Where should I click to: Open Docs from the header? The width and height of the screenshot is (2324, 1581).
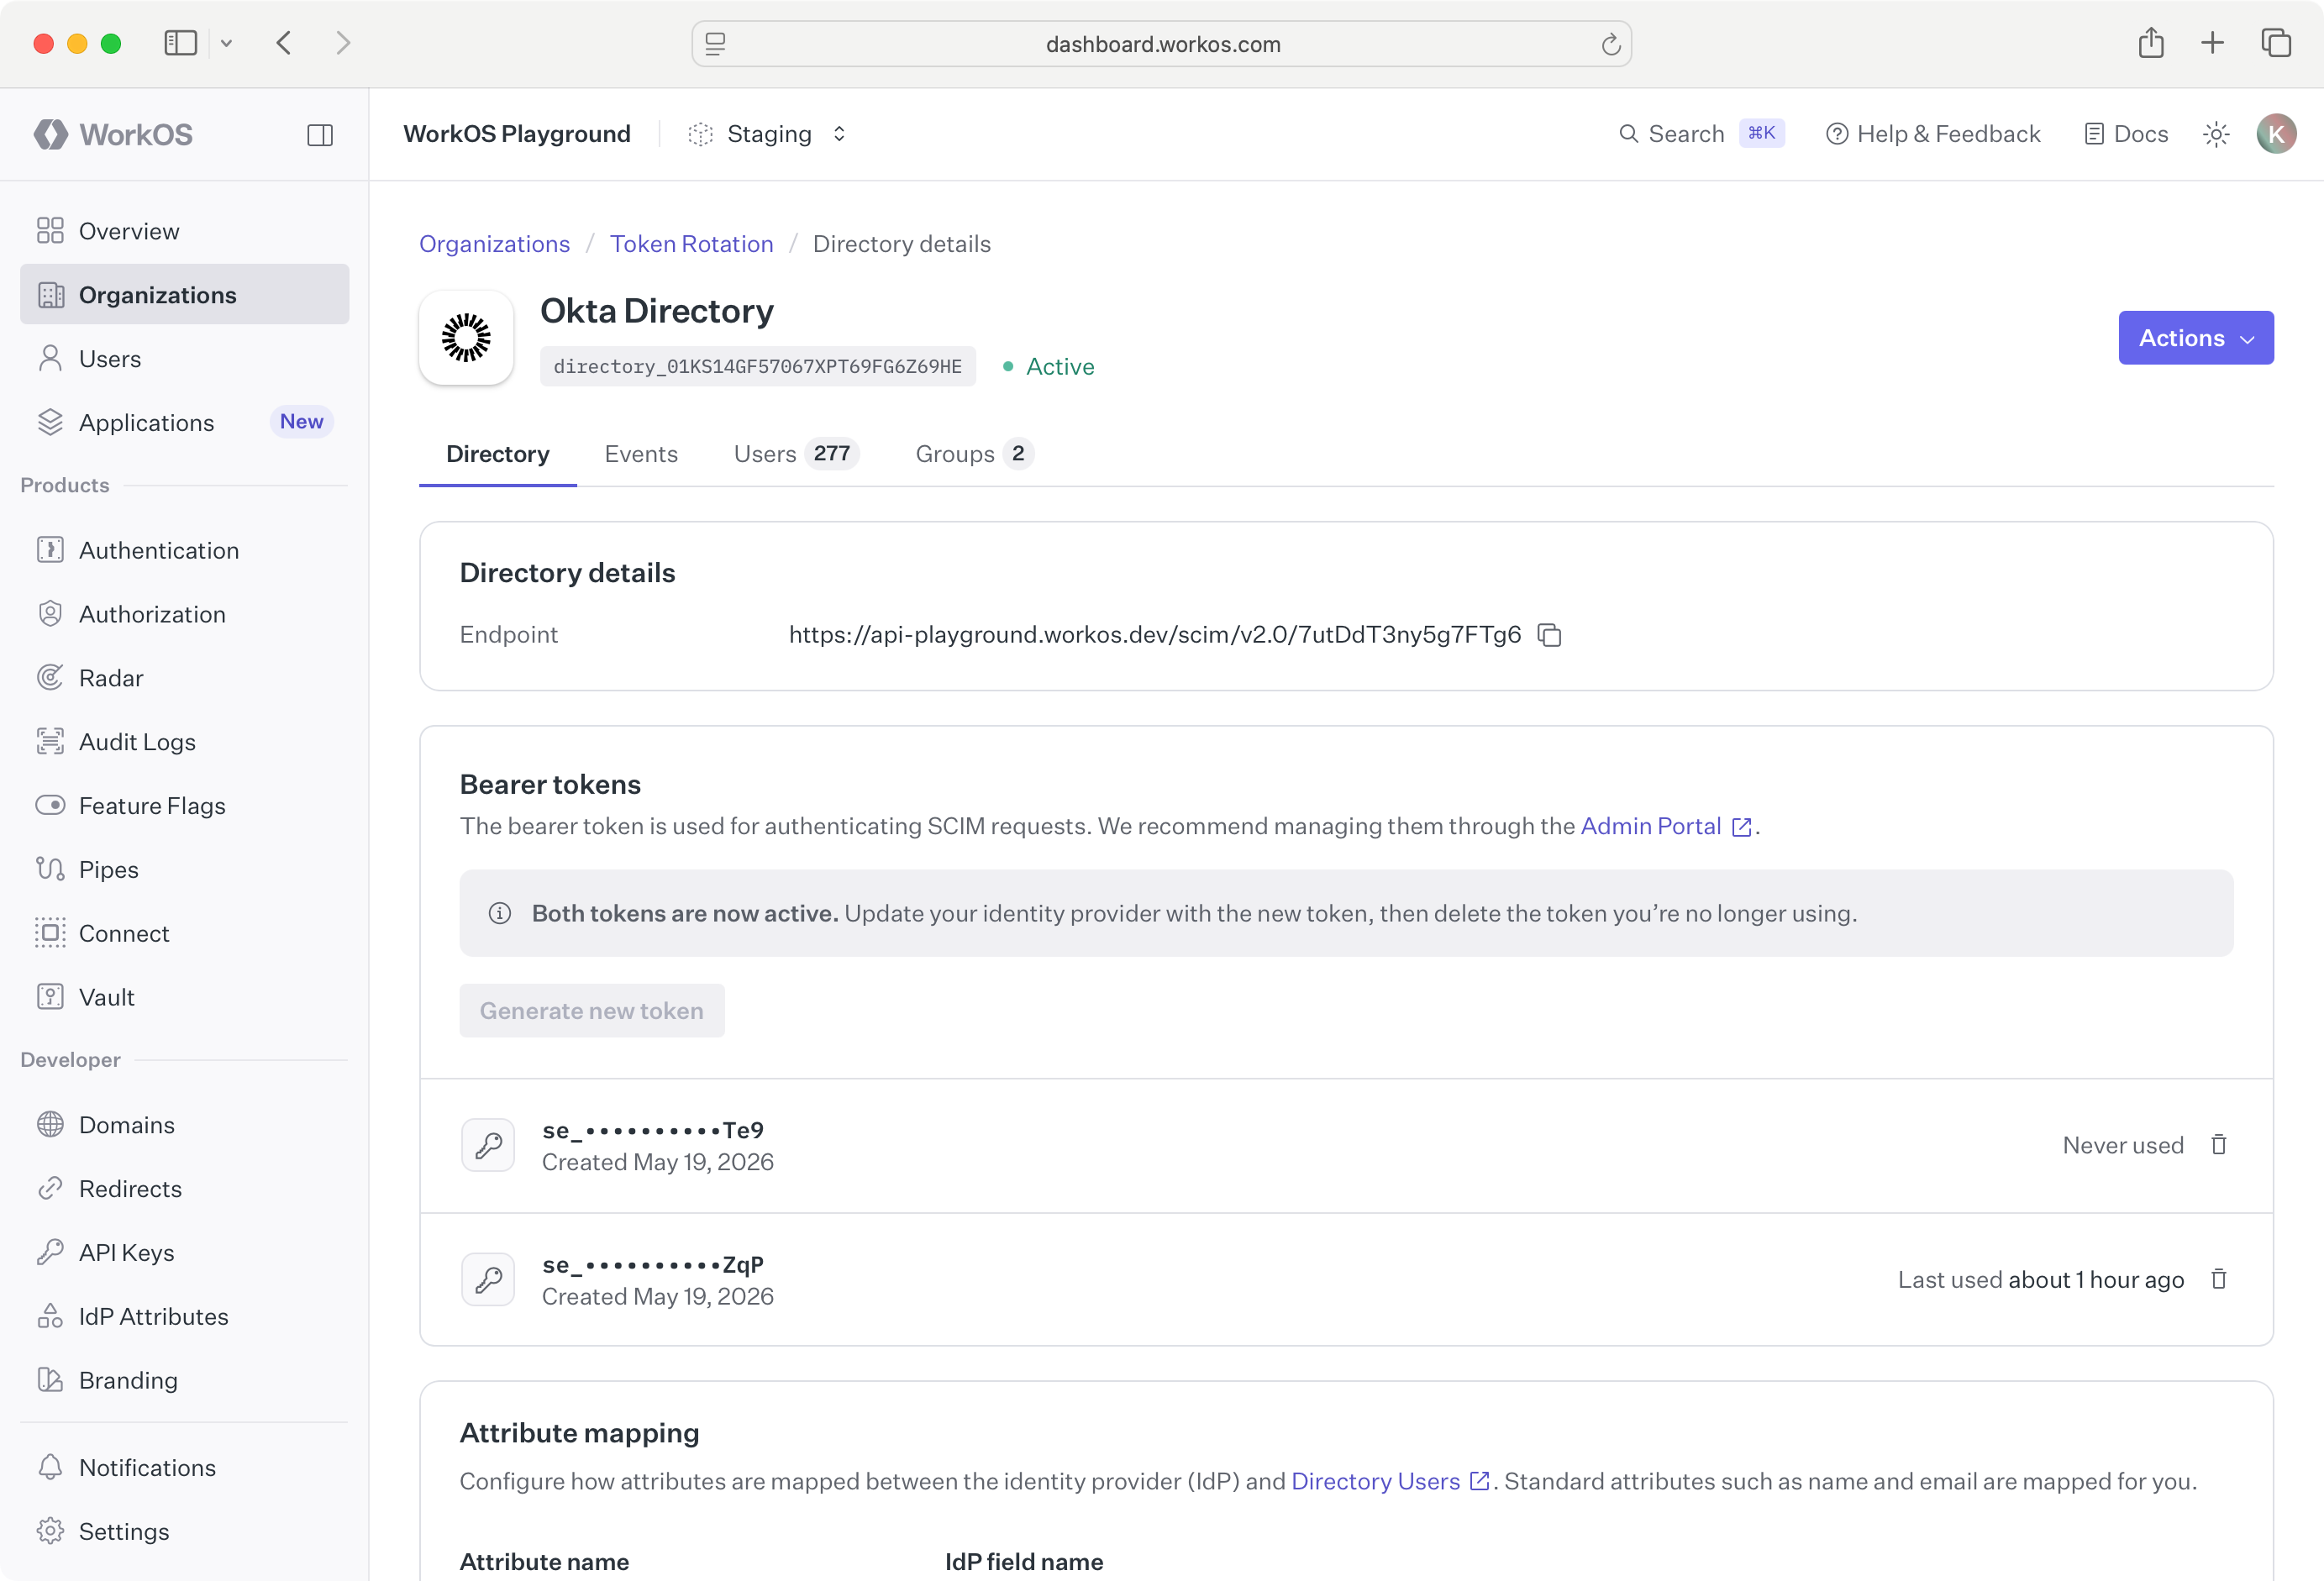[2126, 134]
